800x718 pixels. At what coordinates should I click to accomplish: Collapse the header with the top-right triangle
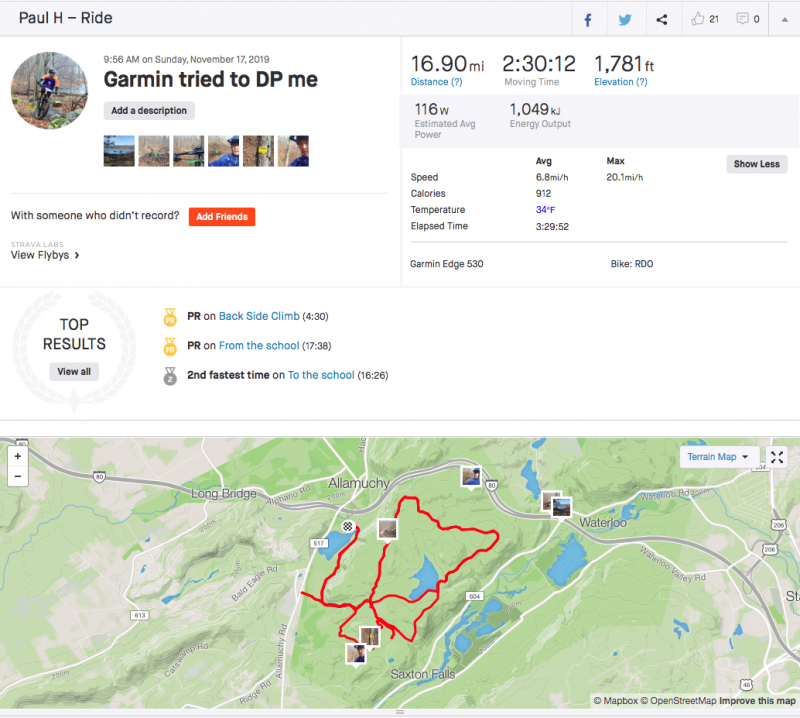click(783, 19)
